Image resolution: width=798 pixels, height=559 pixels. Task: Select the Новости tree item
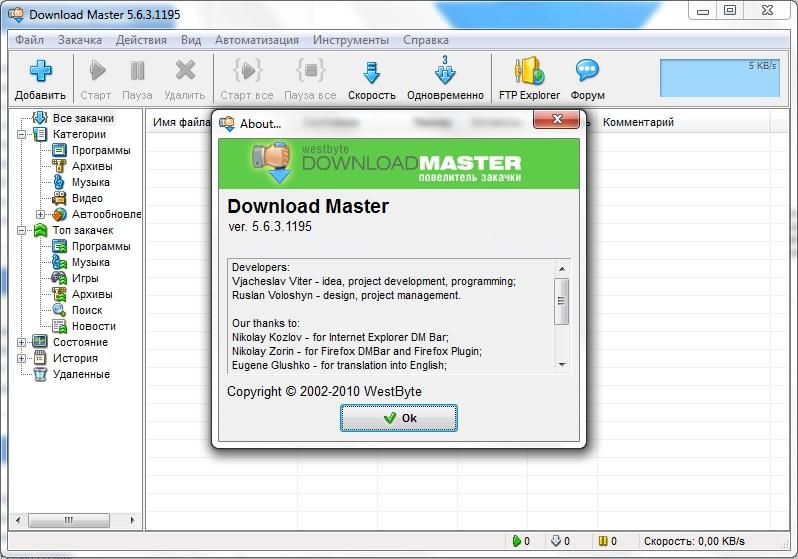point(94,326)
